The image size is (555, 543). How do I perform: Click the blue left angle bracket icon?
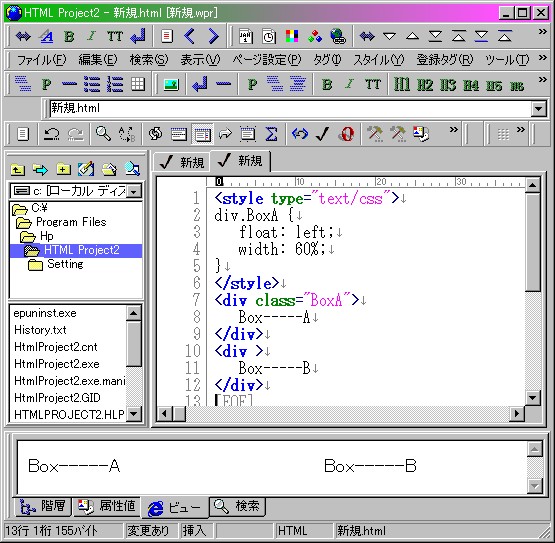(x=190, y=36)
